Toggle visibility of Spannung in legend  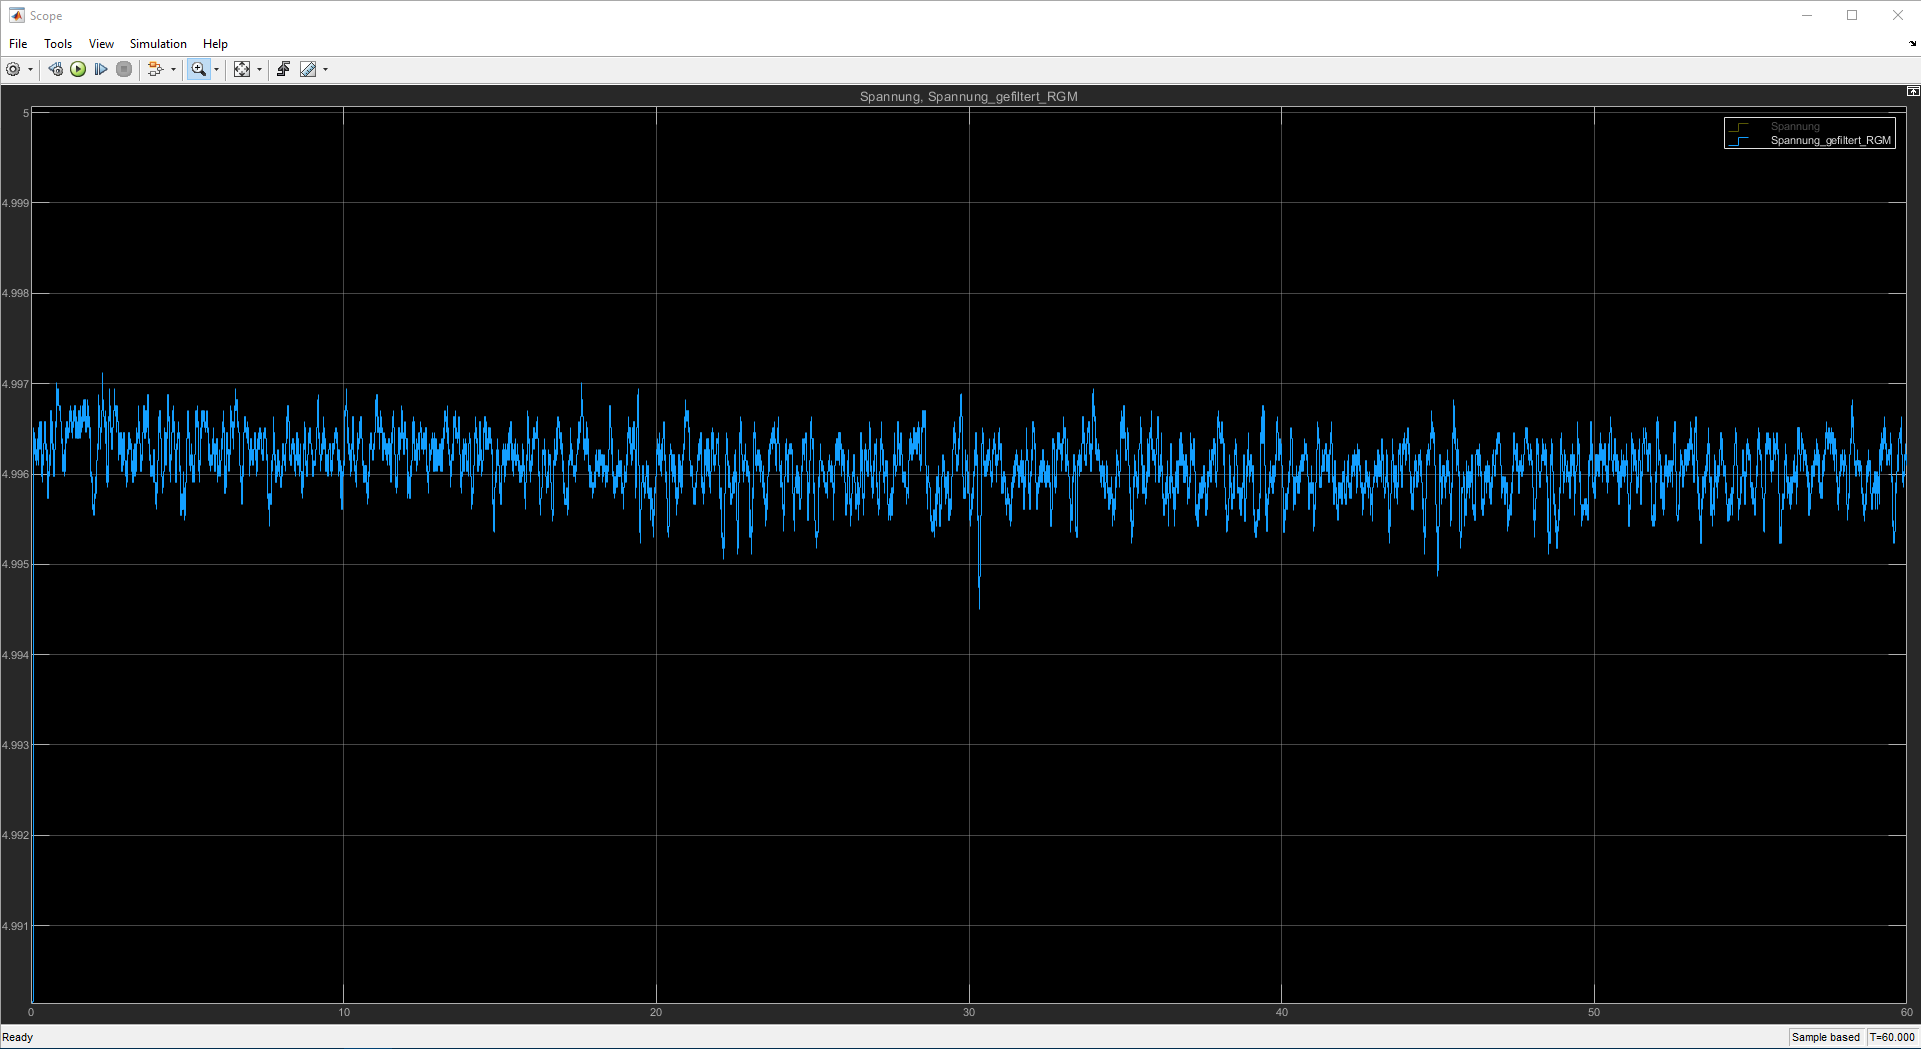(x=1794, y=126)
